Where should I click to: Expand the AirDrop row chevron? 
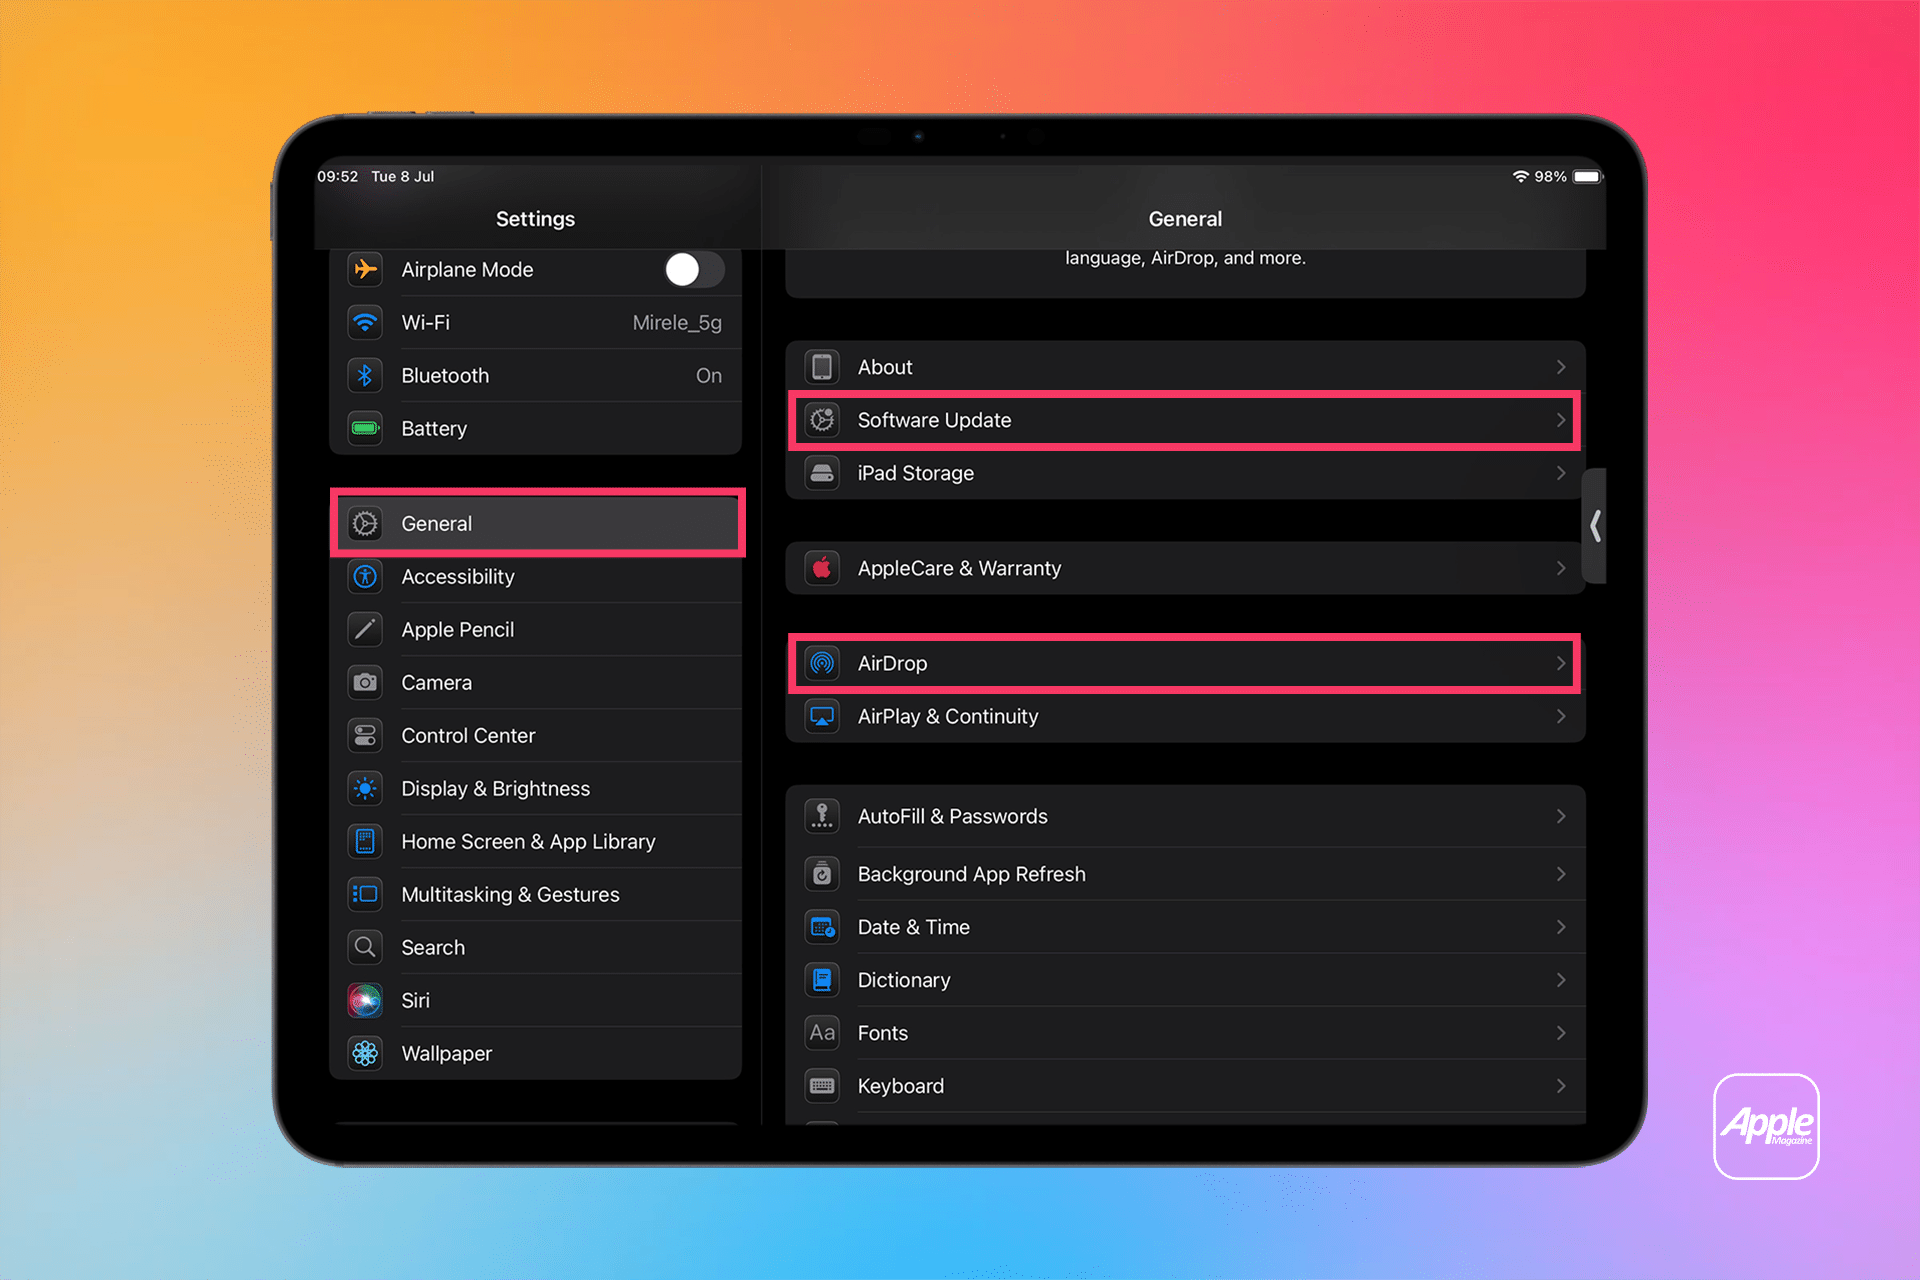click(x=1561, y=663)
